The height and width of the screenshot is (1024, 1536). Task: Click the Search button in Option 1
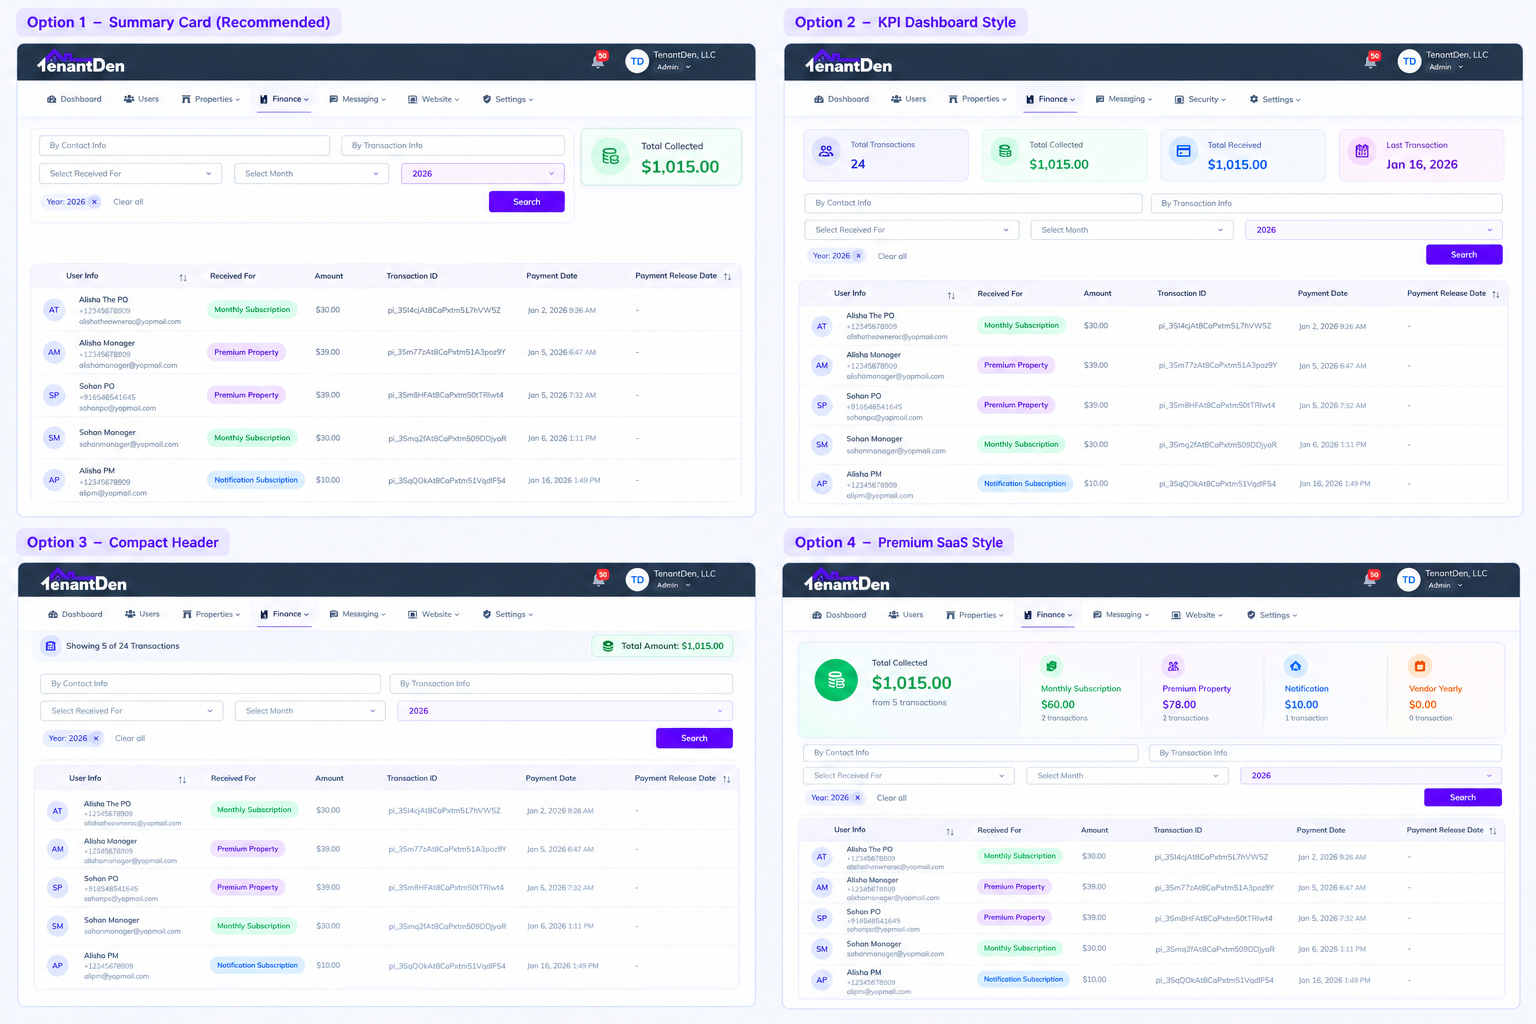[x=527, y=202]
